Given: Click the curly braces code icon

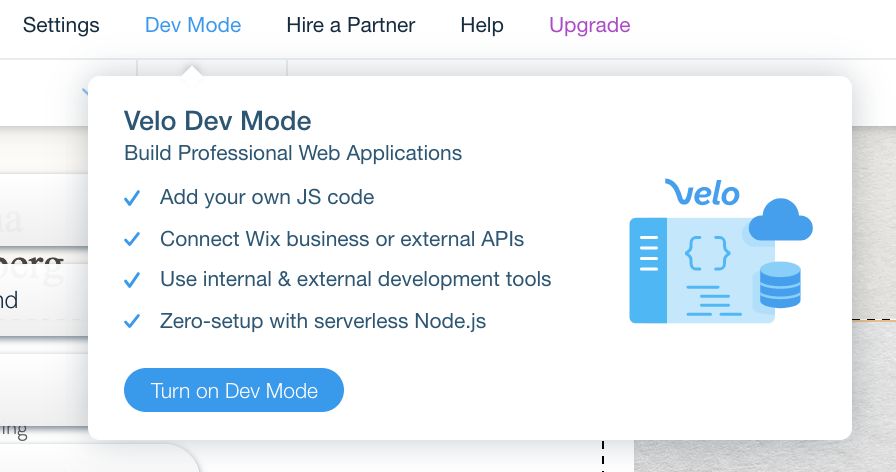Looking at the screenshot, I should tap(708, 254).
